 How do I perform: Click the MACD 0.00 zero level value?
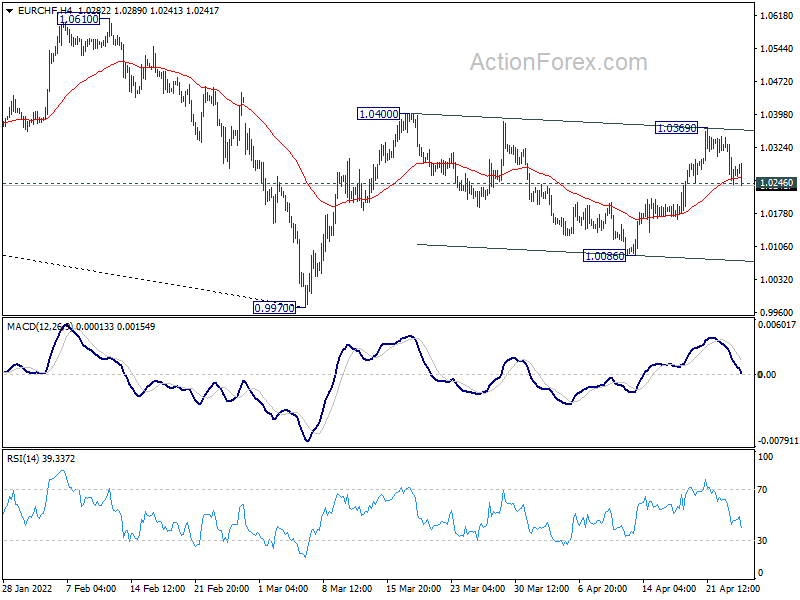coord(767,374)
